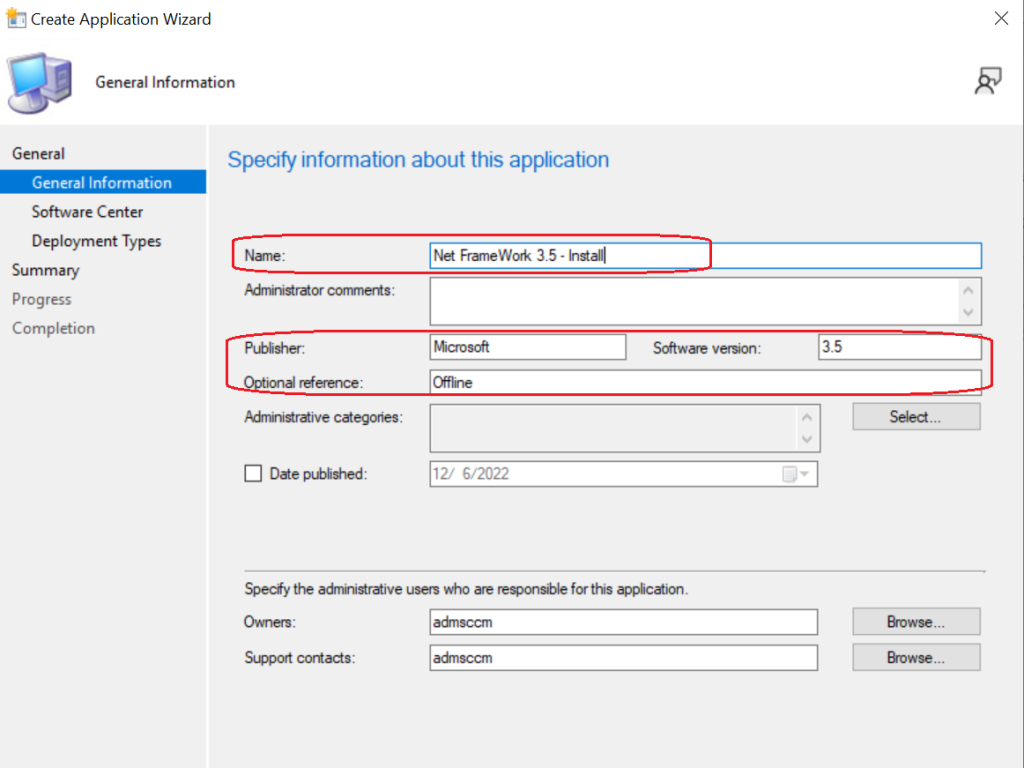Image resolution: width=1024 pixels, height=768 pixels.
Task: Click the Optional reference field
Action: (x=705, y=383)
